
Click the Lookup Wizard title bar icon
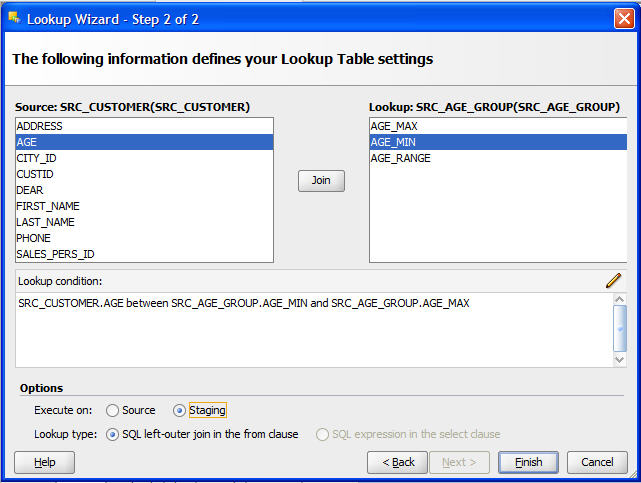point(15,18)
